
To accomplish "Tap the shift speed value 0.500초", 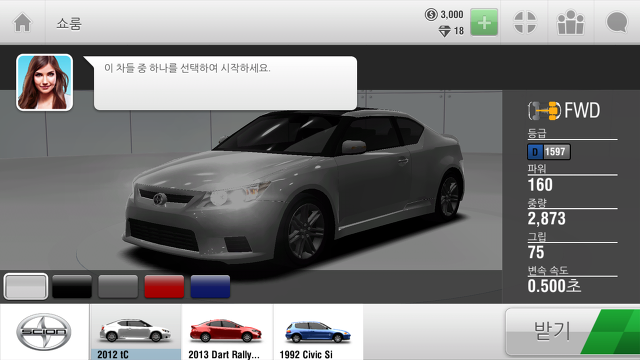I will pos(554,286).
